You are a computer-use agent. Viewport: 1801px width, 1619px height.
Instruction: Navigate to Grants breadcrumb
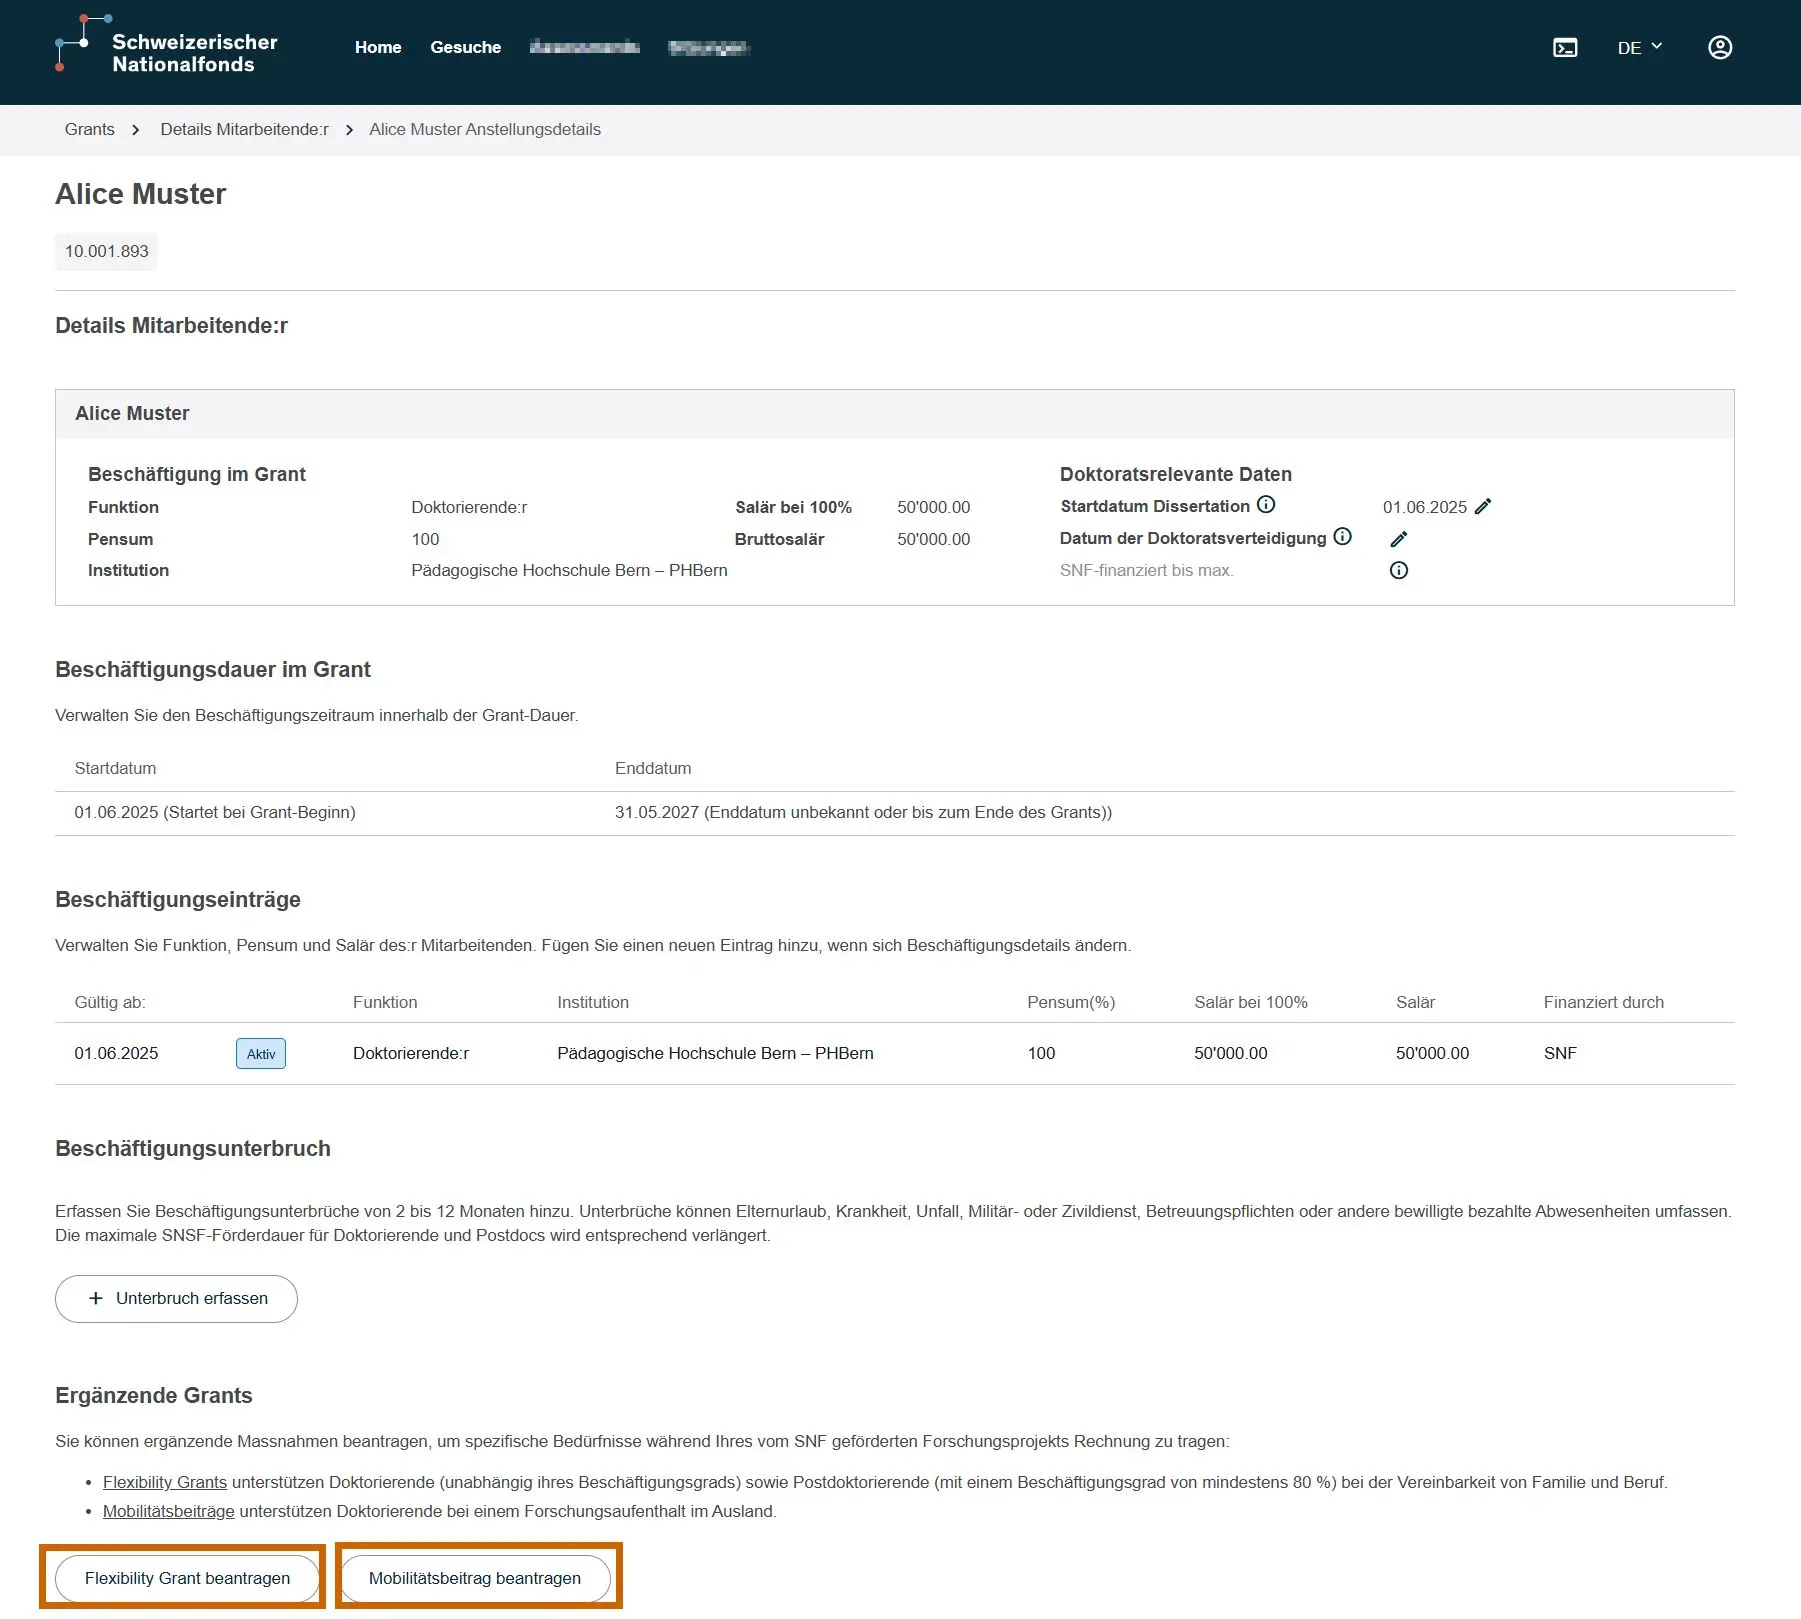[x=90, y=129]
